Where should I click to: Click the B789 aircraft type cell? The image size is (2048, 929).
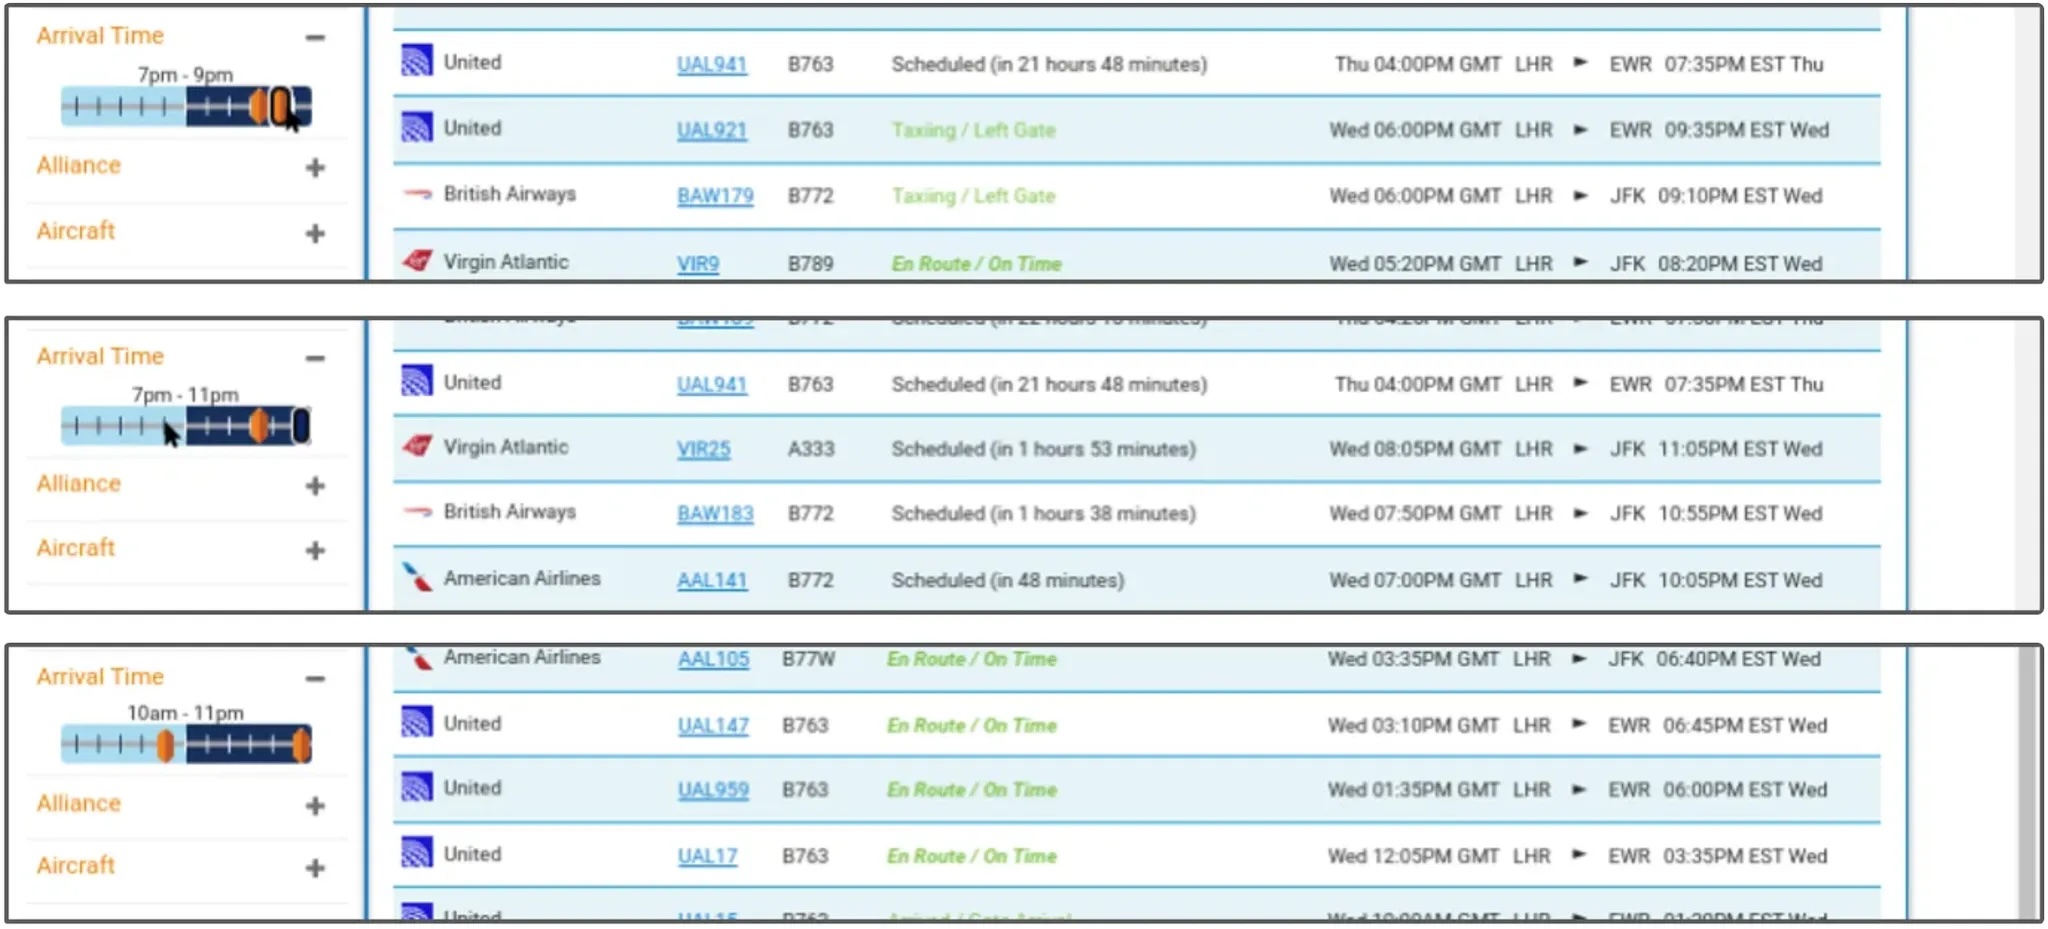(810, 264)
